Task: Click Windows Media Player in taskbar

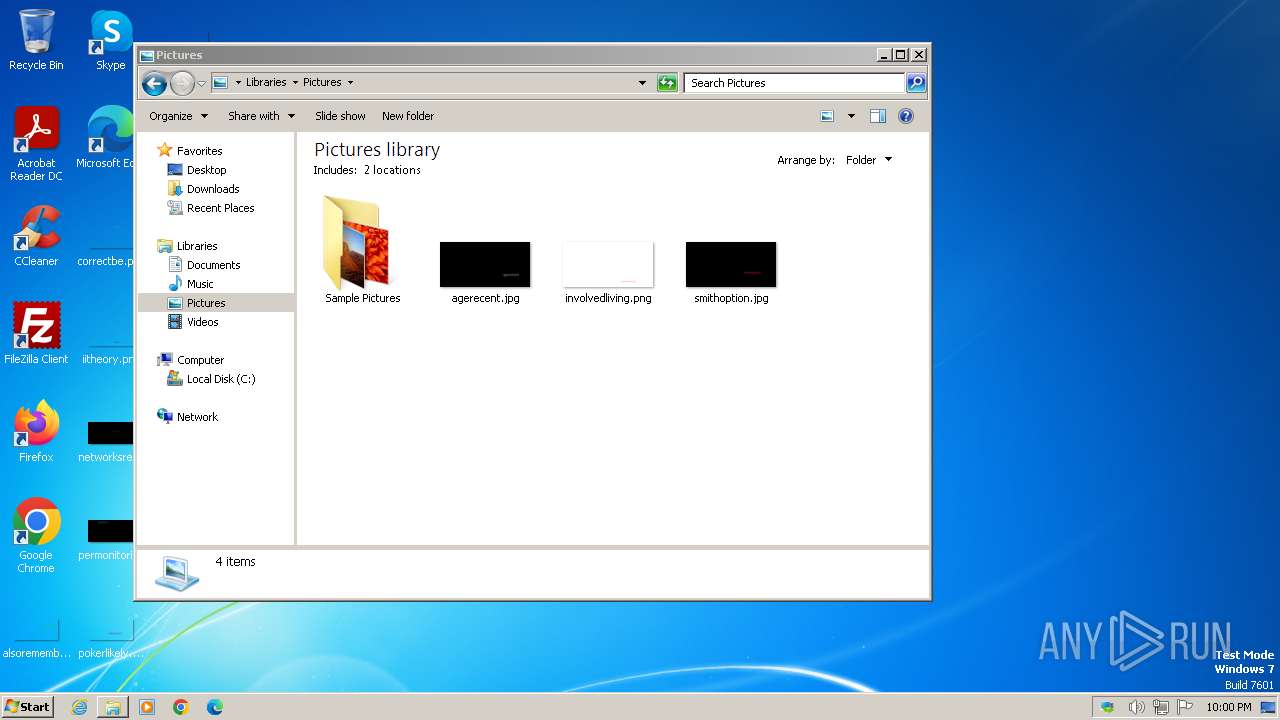Action: click(147, 707)
